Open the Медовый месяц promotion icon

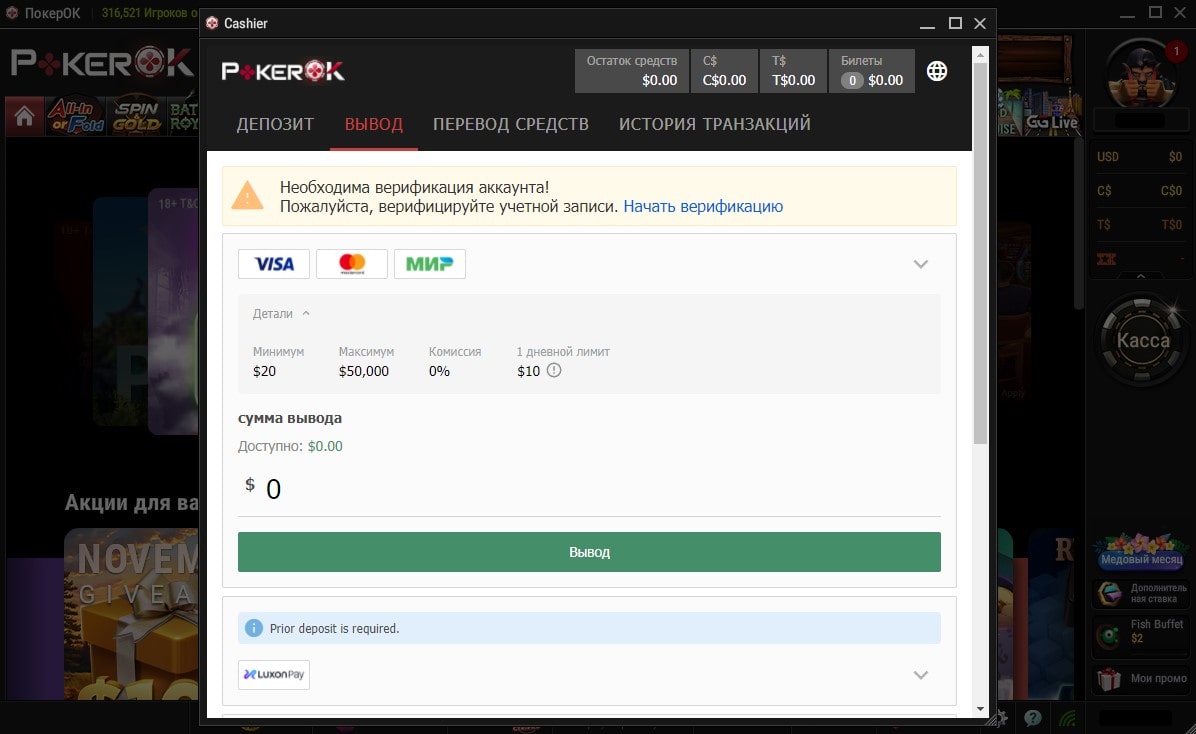click(x=1141, y=551)
